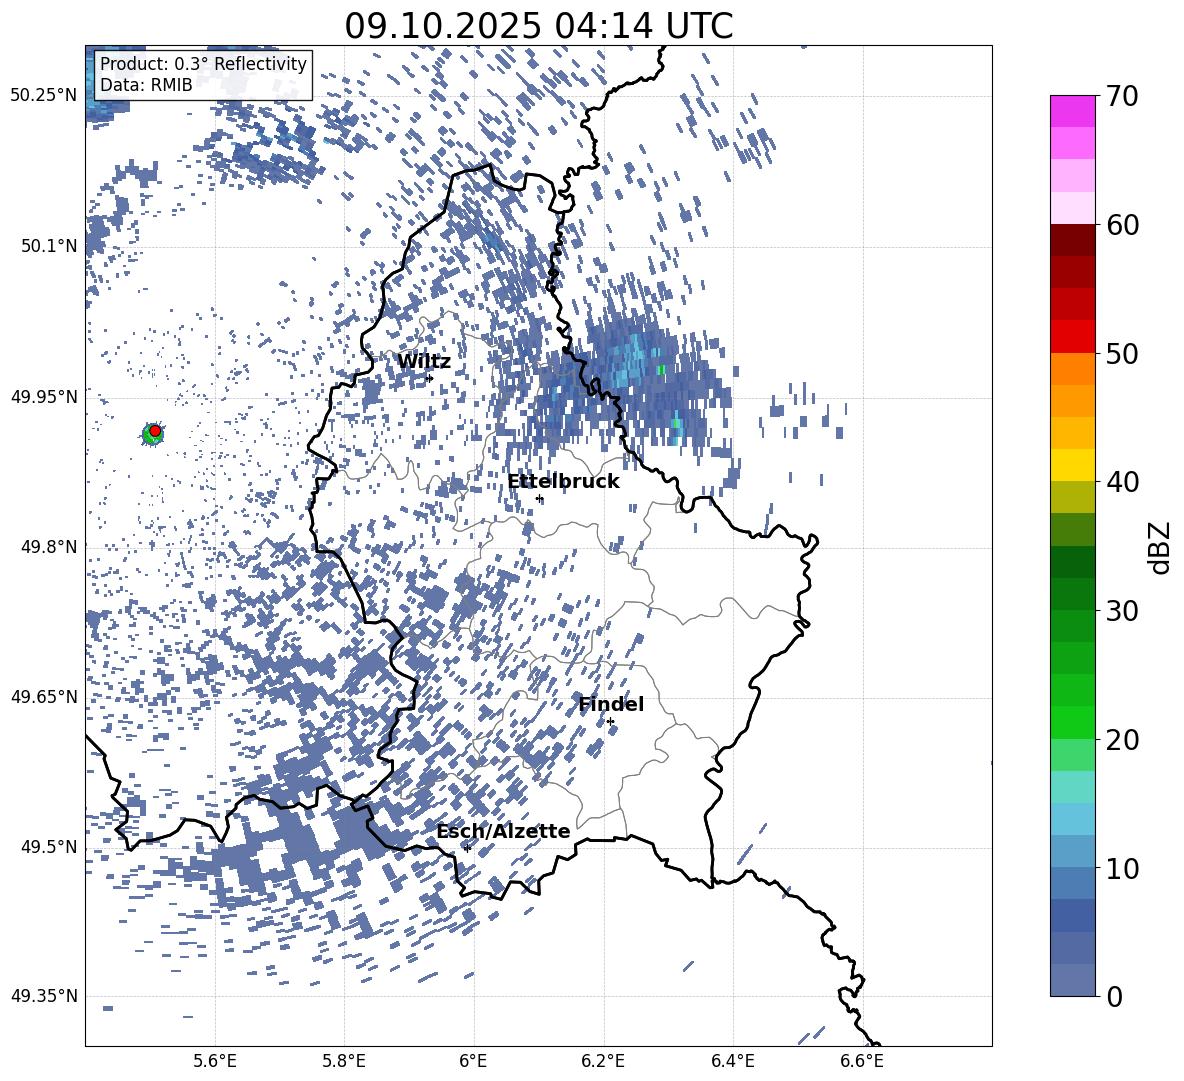Image resolution: width=1184 pixels, height=1081 pixels.
Task: Pick the light blue swatch just above 10 dBZ
Action: tap(1072, 851)
